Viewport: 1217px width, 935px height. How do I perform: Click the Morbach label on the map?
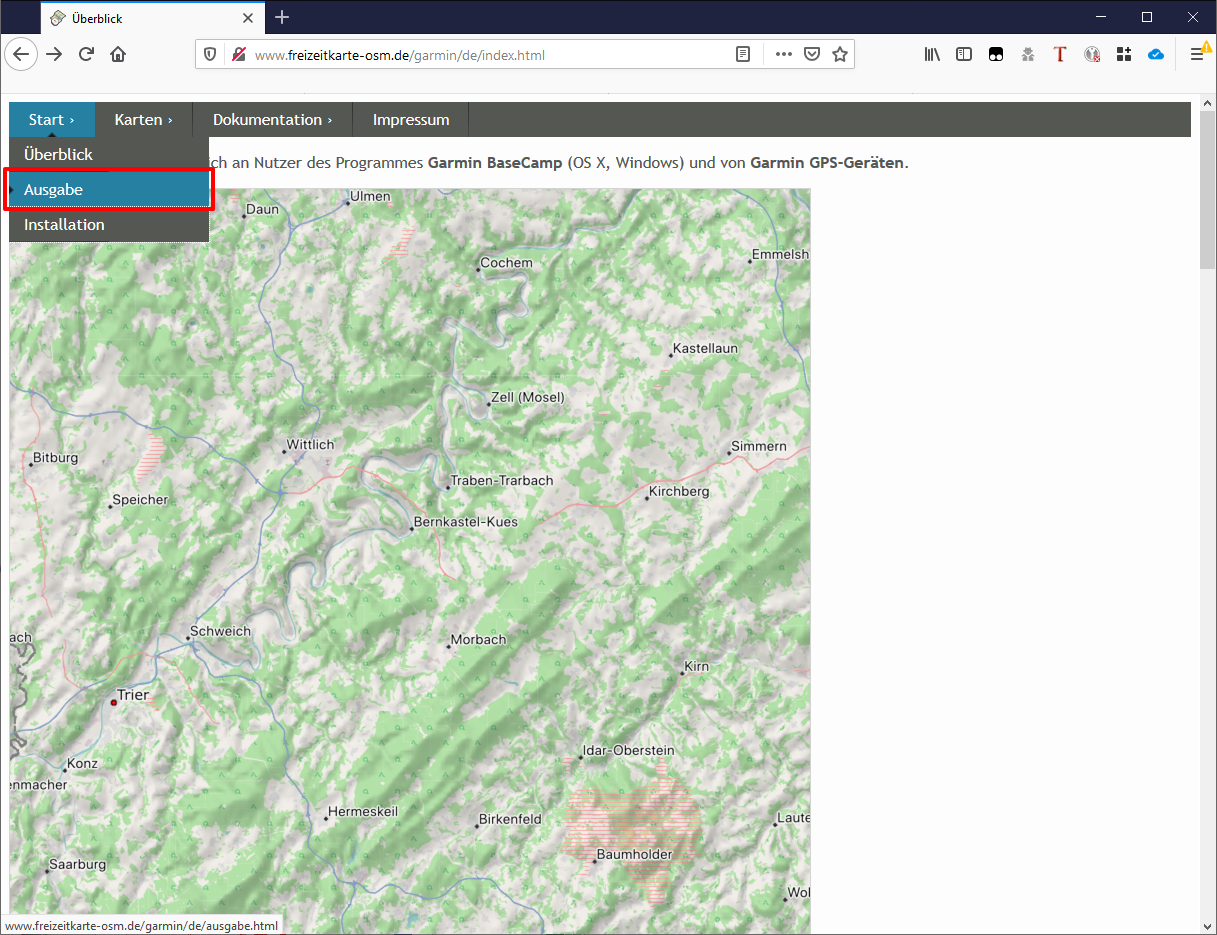pyautogui.click(x=478, y=640)
